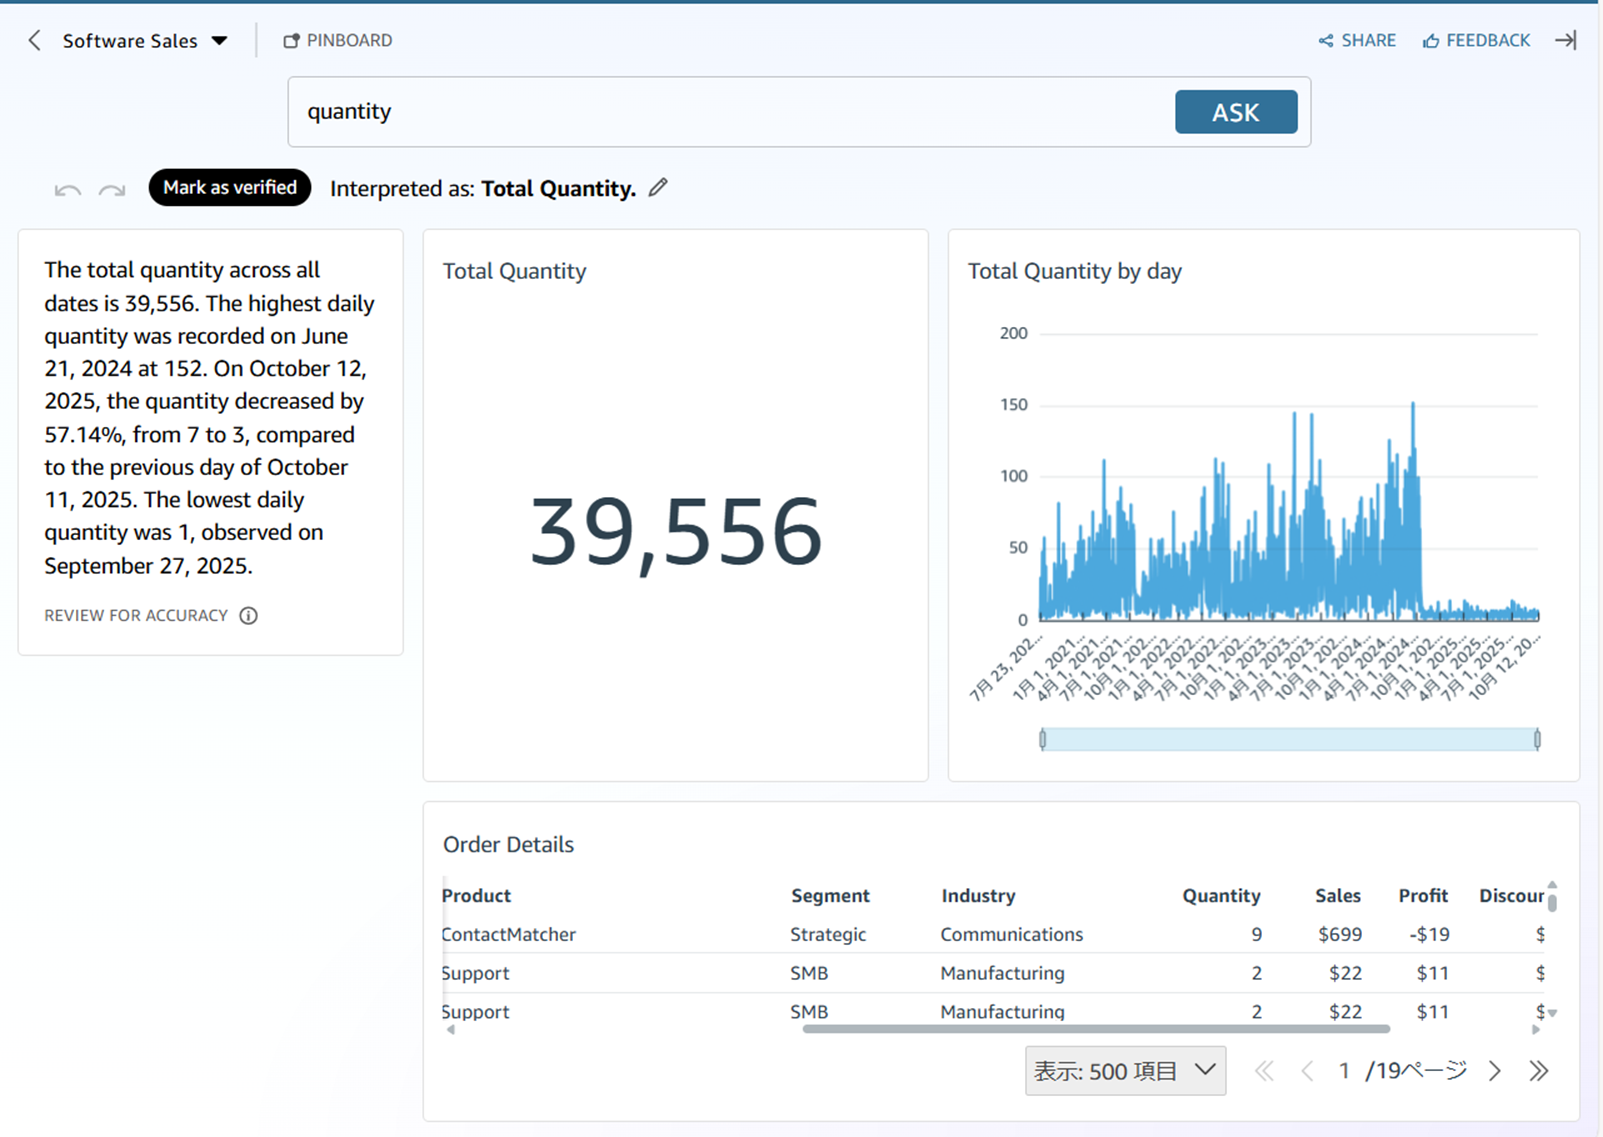
Task: Sort by the Industry column header
Action: pyautogui.click(x=978, y=896)
